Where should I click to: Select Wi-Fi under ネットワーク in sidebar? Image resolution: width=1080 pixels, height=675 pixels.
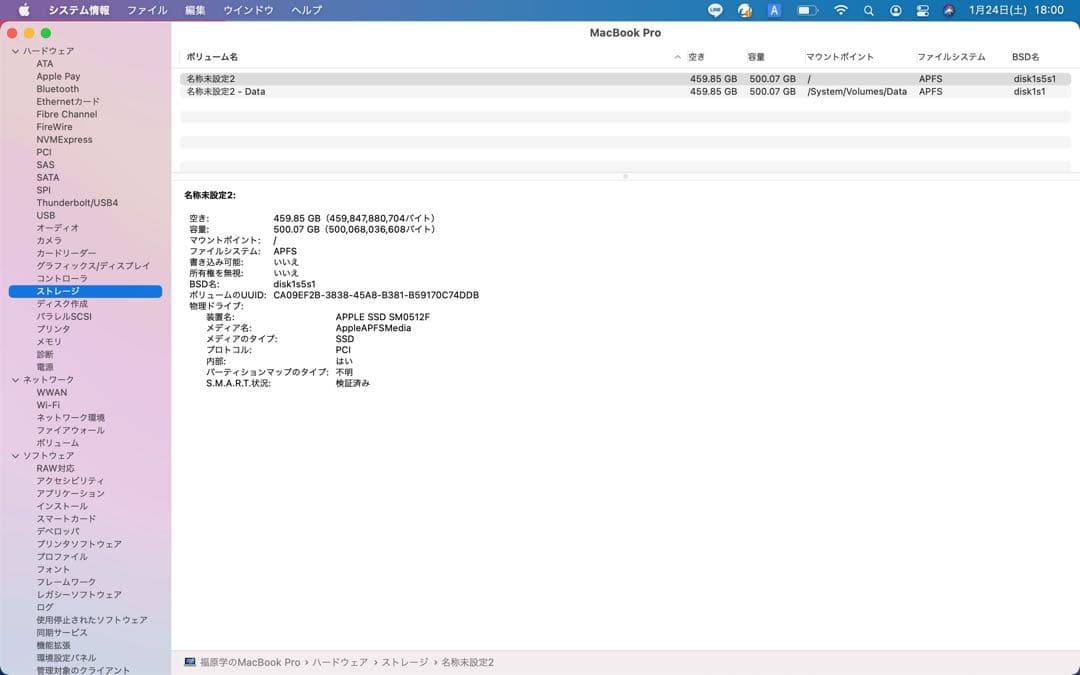(x=47, y=404)
